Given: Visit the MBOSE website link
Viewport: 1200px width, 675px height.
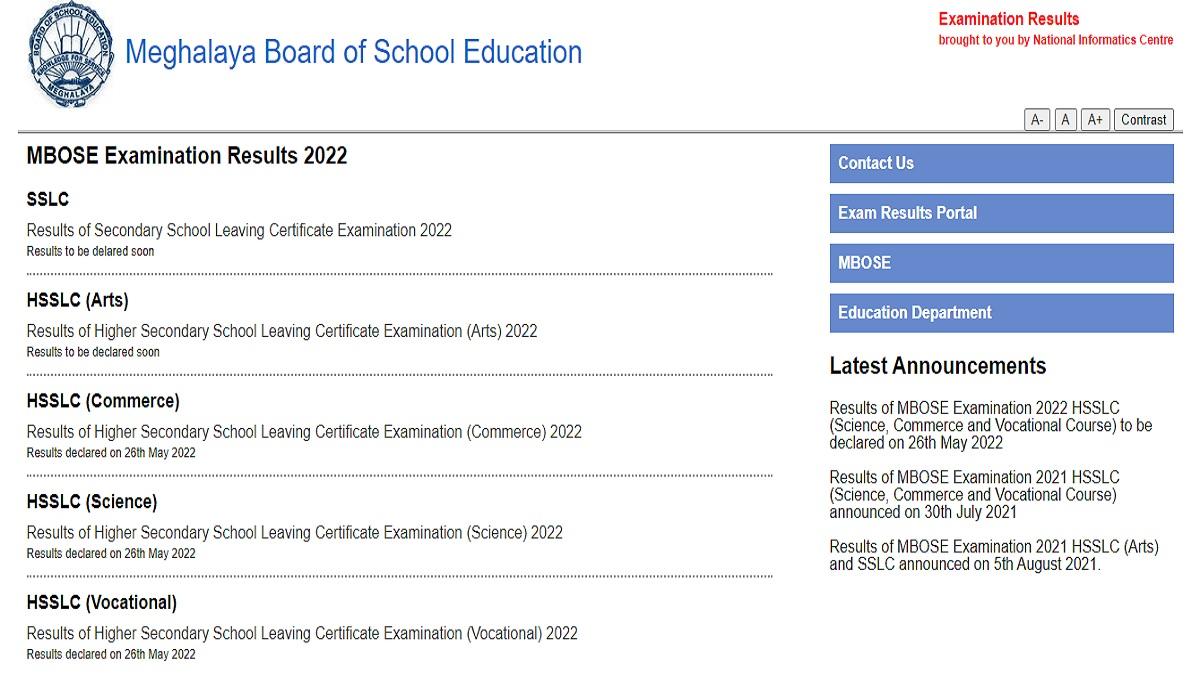Looking at the screenshot, I should tap(1000, 263).
